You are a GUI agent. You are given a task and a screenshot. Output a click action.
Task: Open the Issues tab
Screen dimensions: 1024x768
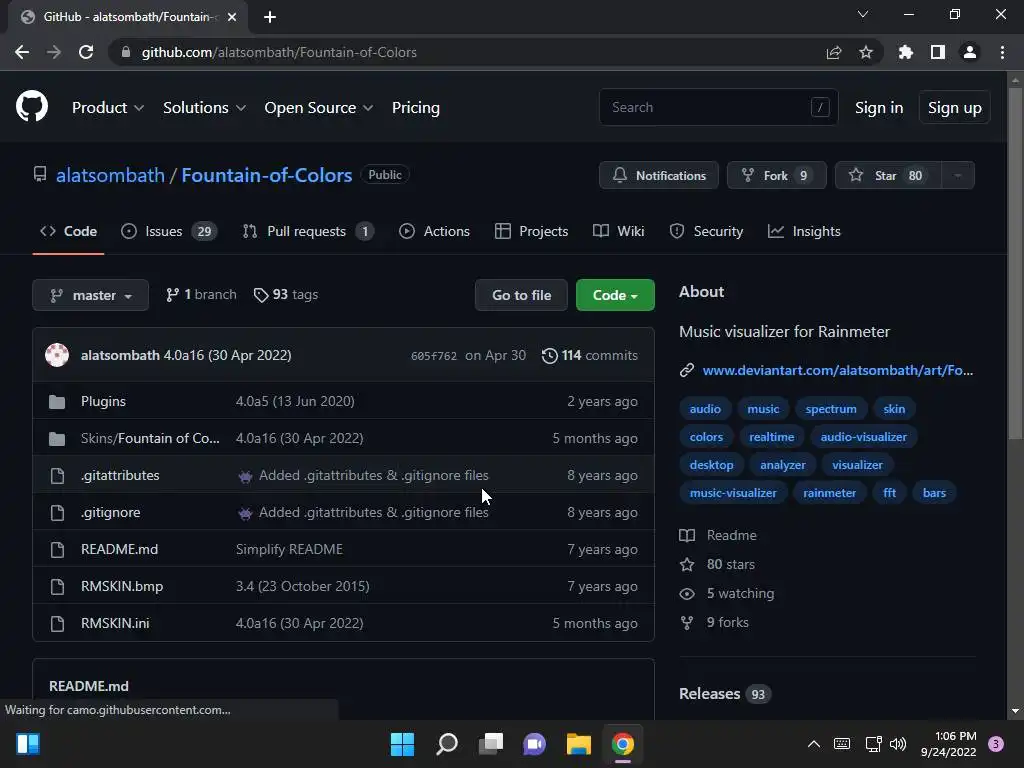(169, 231)
